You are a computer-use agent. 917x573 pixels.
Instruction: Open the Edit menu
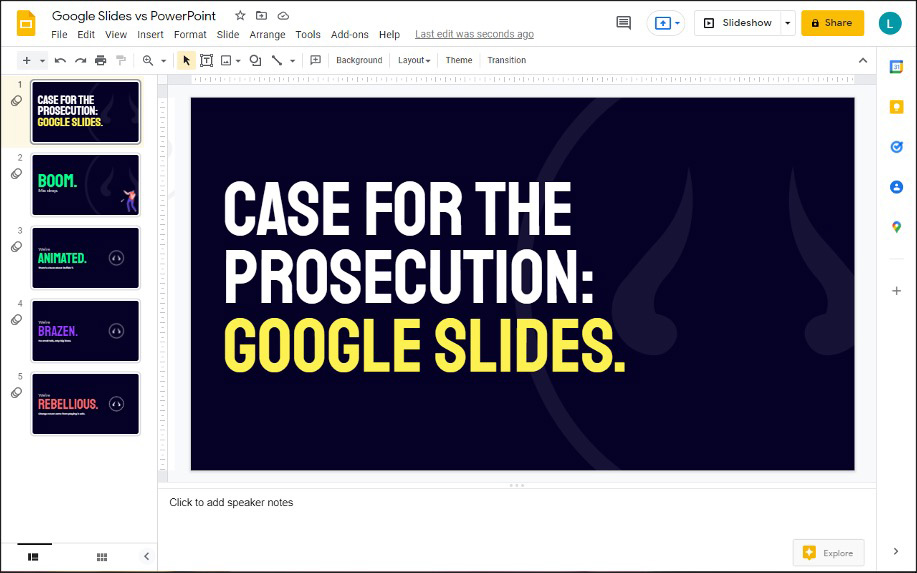tap(86, 34)
